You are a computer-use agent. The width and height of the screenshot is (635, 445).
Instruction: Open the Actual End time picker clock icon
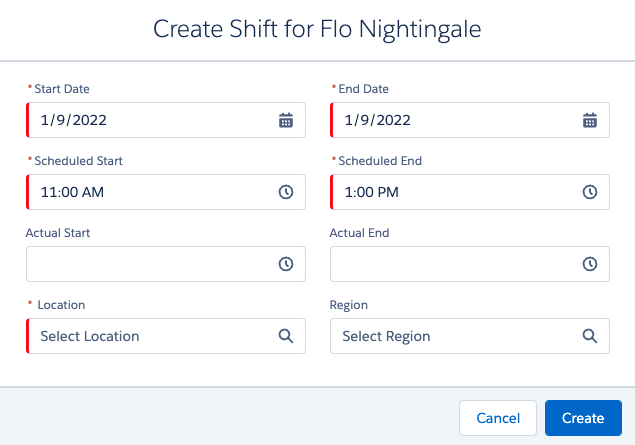(x=590, y=264)
